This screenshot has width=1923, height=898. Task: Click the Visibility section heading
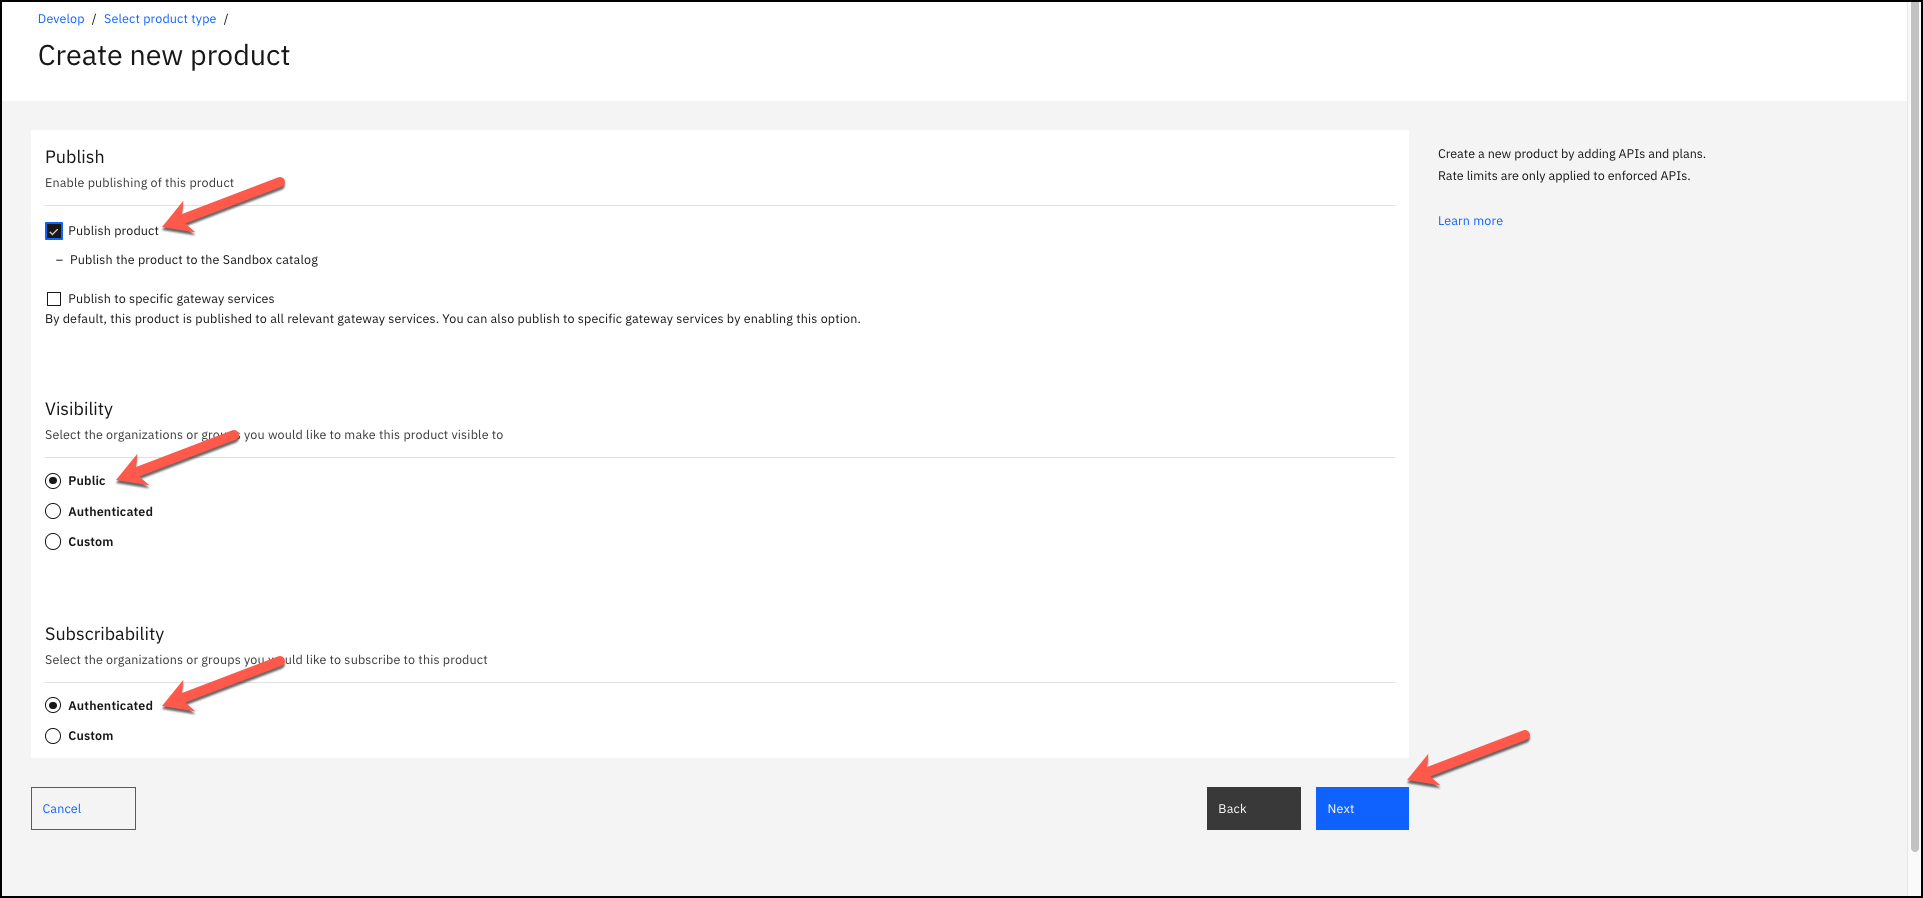pos(79,409)
